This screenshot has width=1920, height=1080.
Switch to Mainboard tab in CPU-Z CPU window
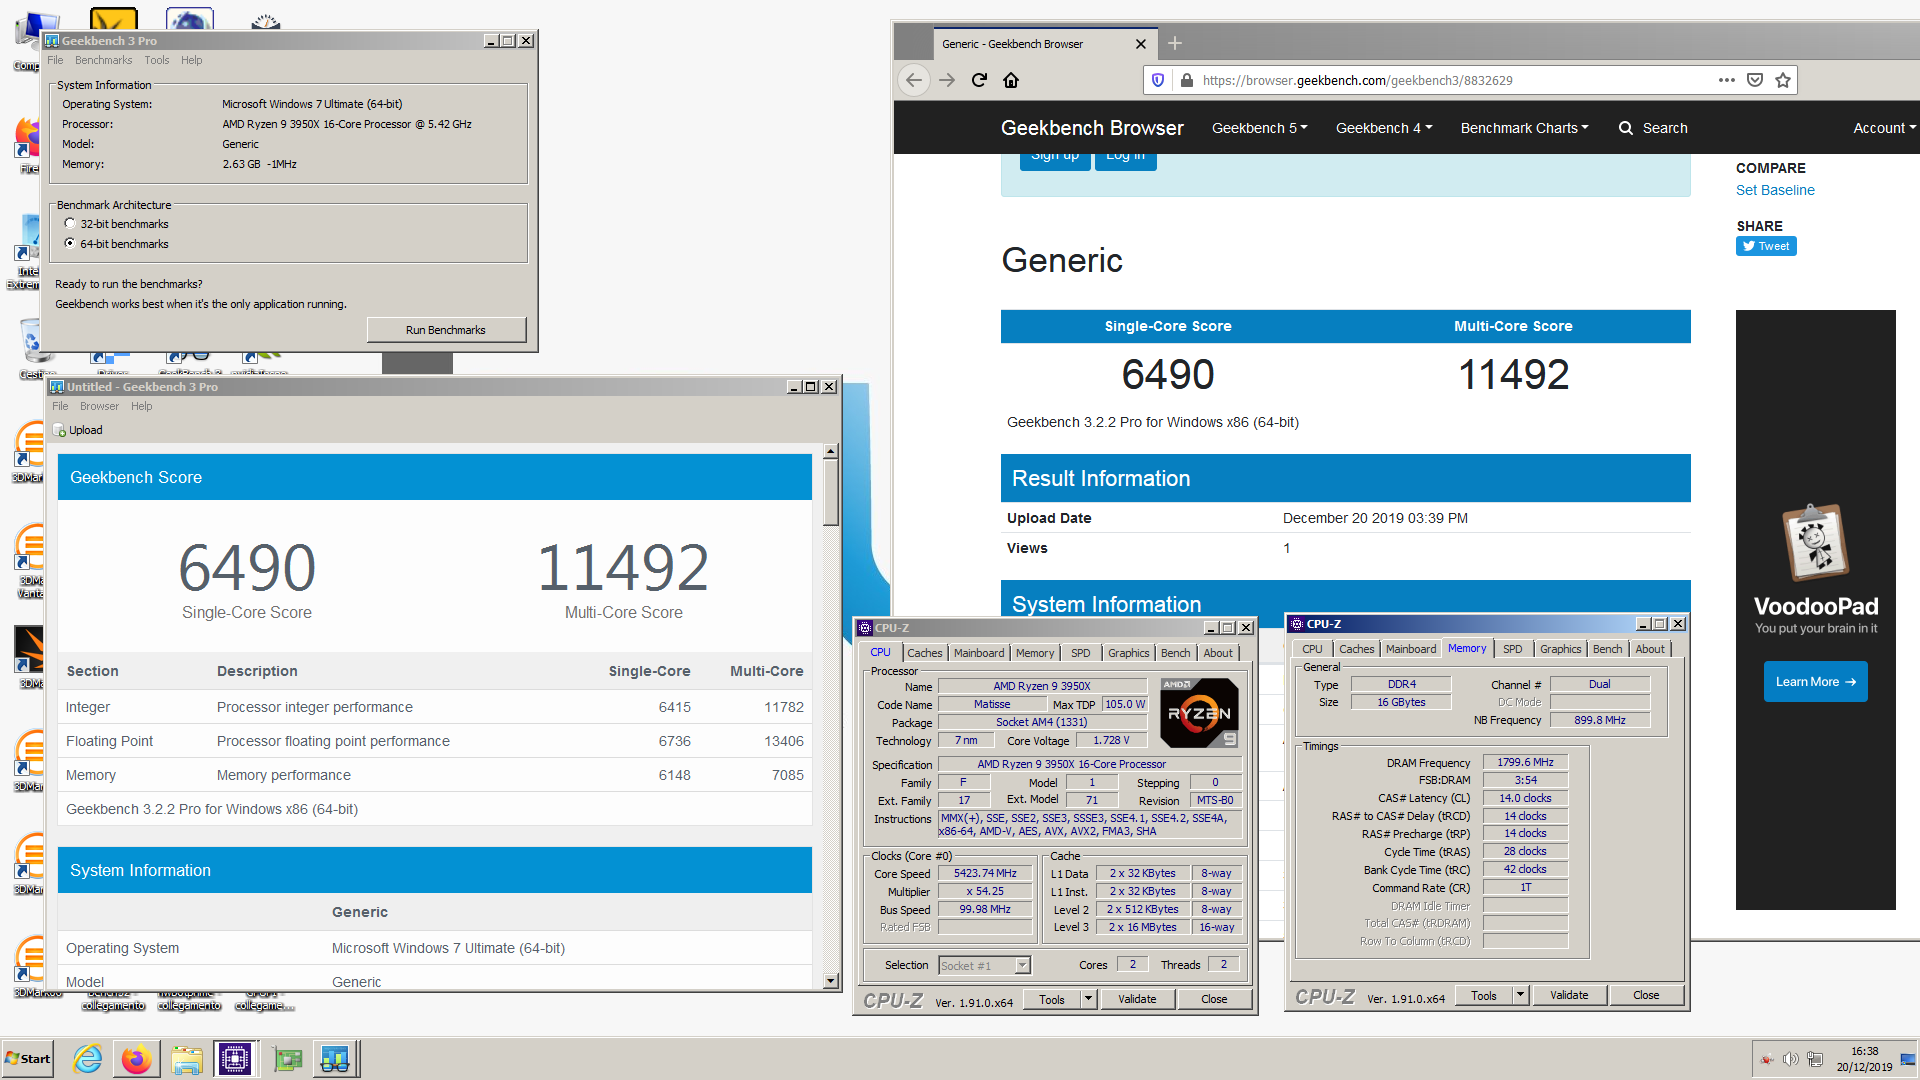coord(979,653)
